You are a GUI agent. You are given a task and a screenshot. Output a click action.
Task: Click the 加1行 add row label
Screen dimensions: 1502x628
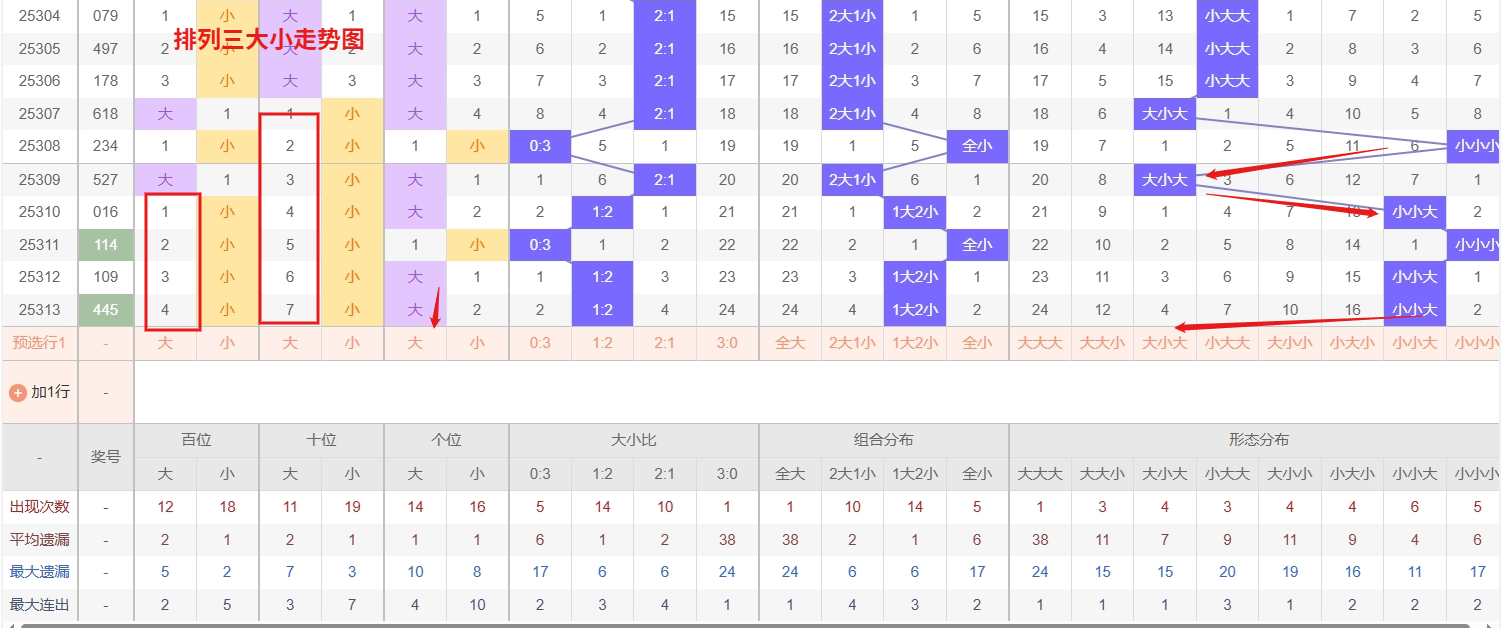(x=50, y=392)
